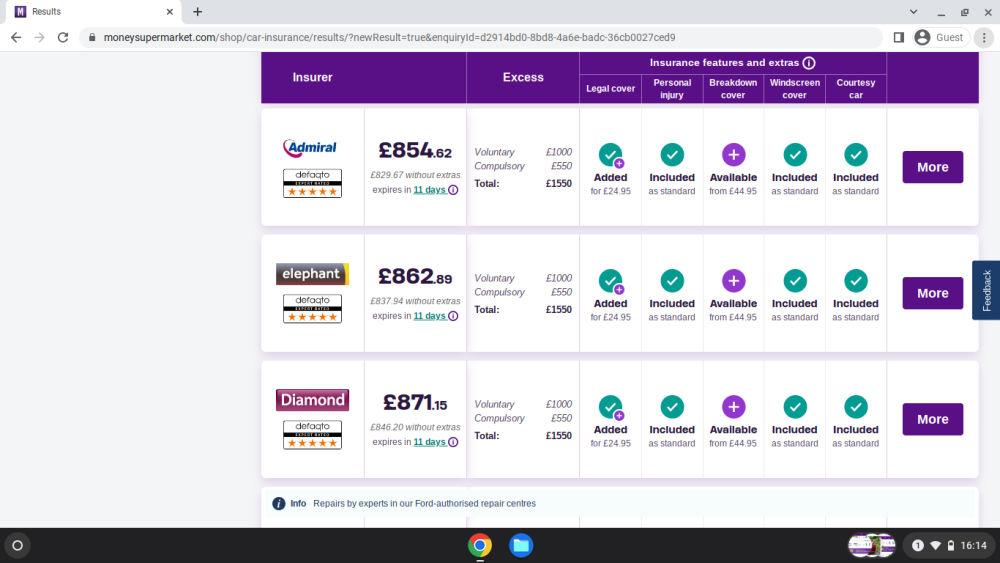Go back in browser history
The width and height of the screenshot is (1000, 563).
click(x=16, y=38)
